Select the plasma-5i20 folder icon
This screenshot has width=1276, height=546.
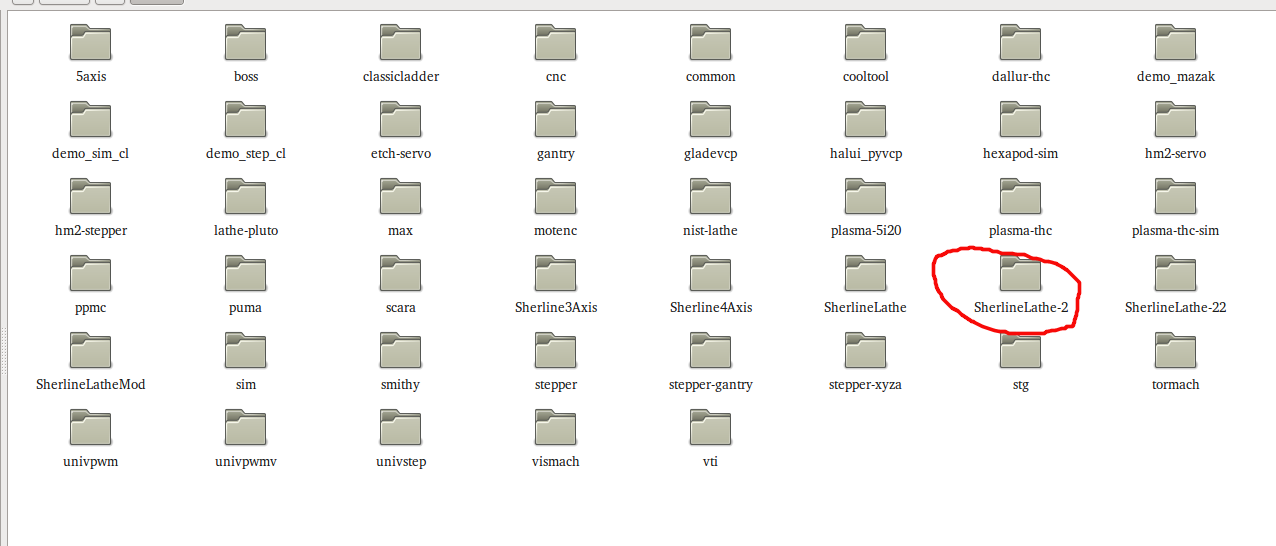(865, 196)
